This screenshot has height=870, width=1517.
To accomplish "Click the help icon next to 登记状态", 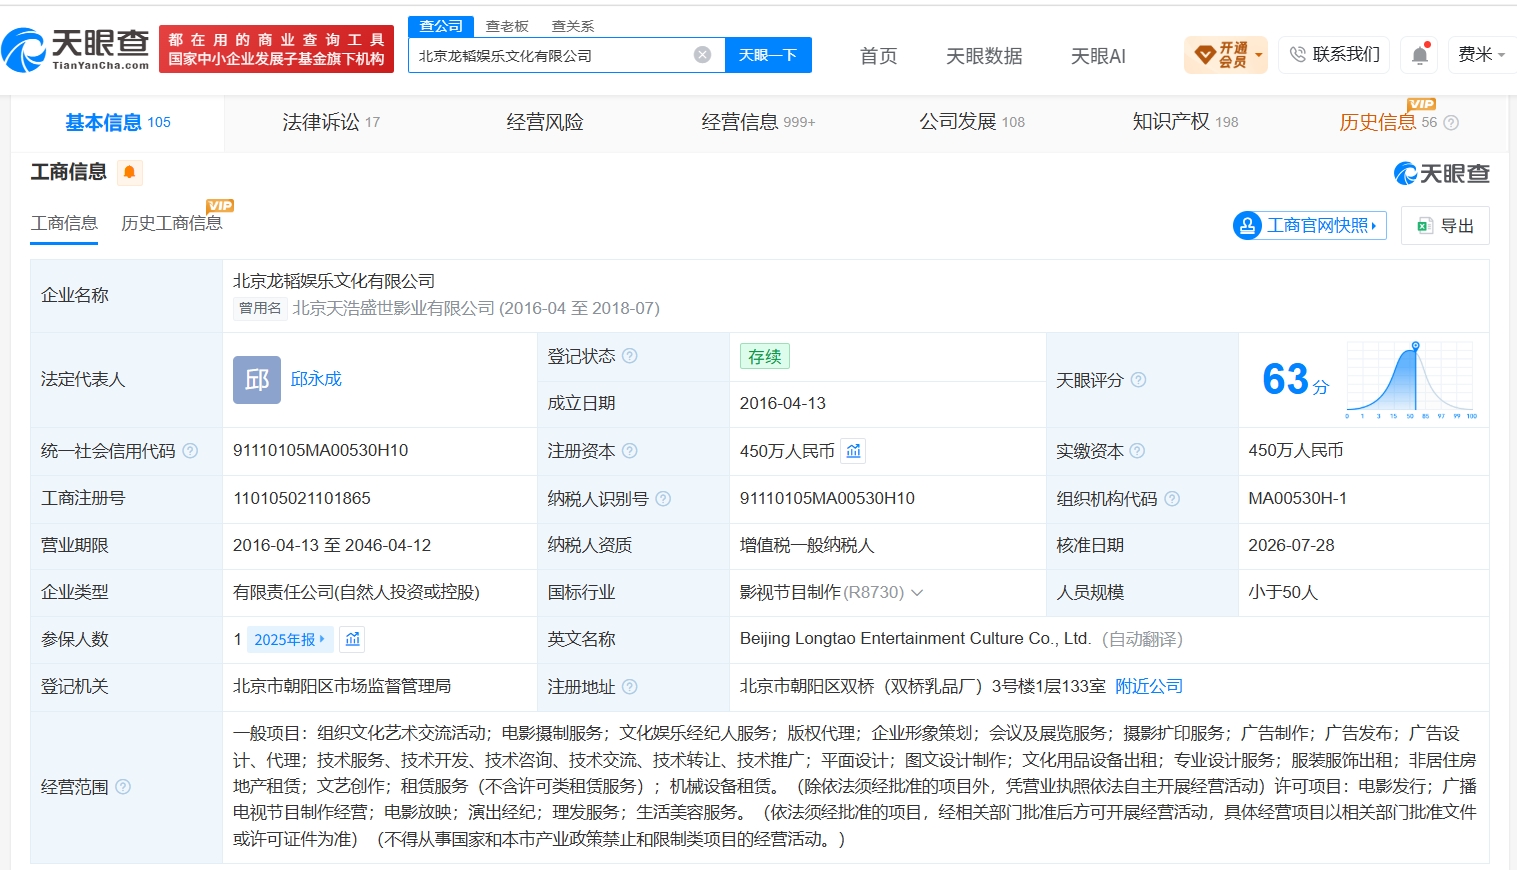I will (630, 356).
